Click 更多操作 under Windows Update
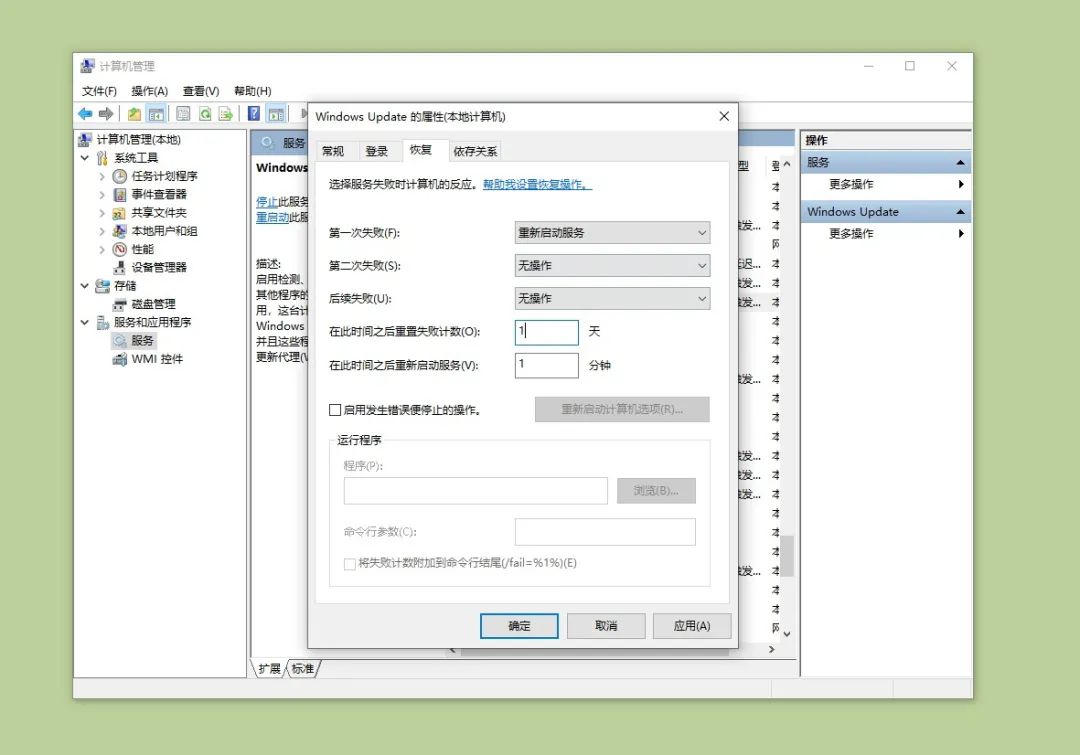This screenshot has width=1080, height=755. [x=851, y=234]
